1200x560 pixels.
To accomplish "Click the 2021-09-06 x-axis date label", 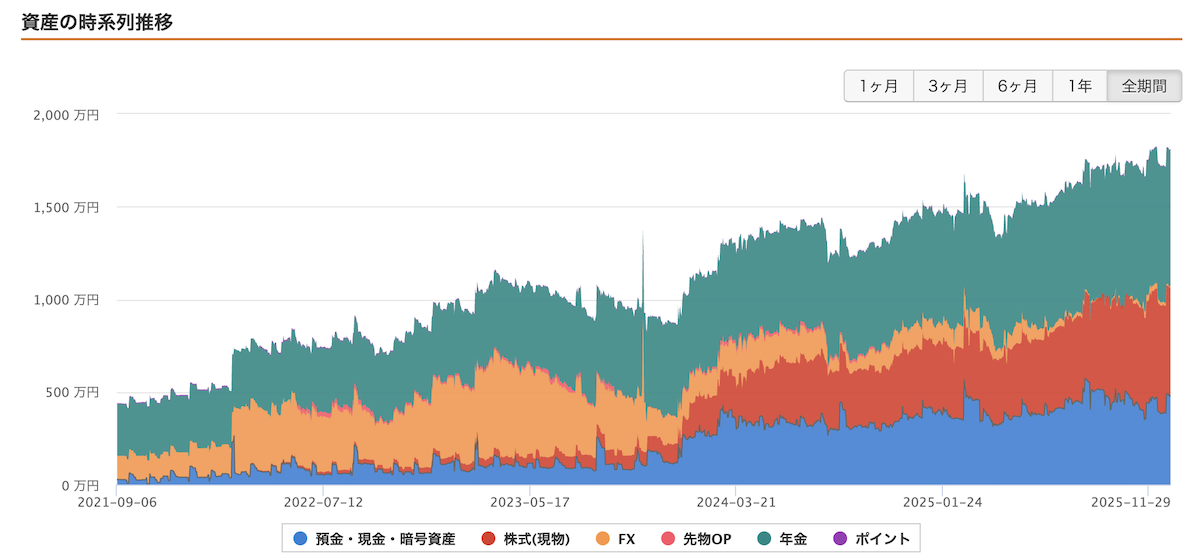I will [117, 502].
